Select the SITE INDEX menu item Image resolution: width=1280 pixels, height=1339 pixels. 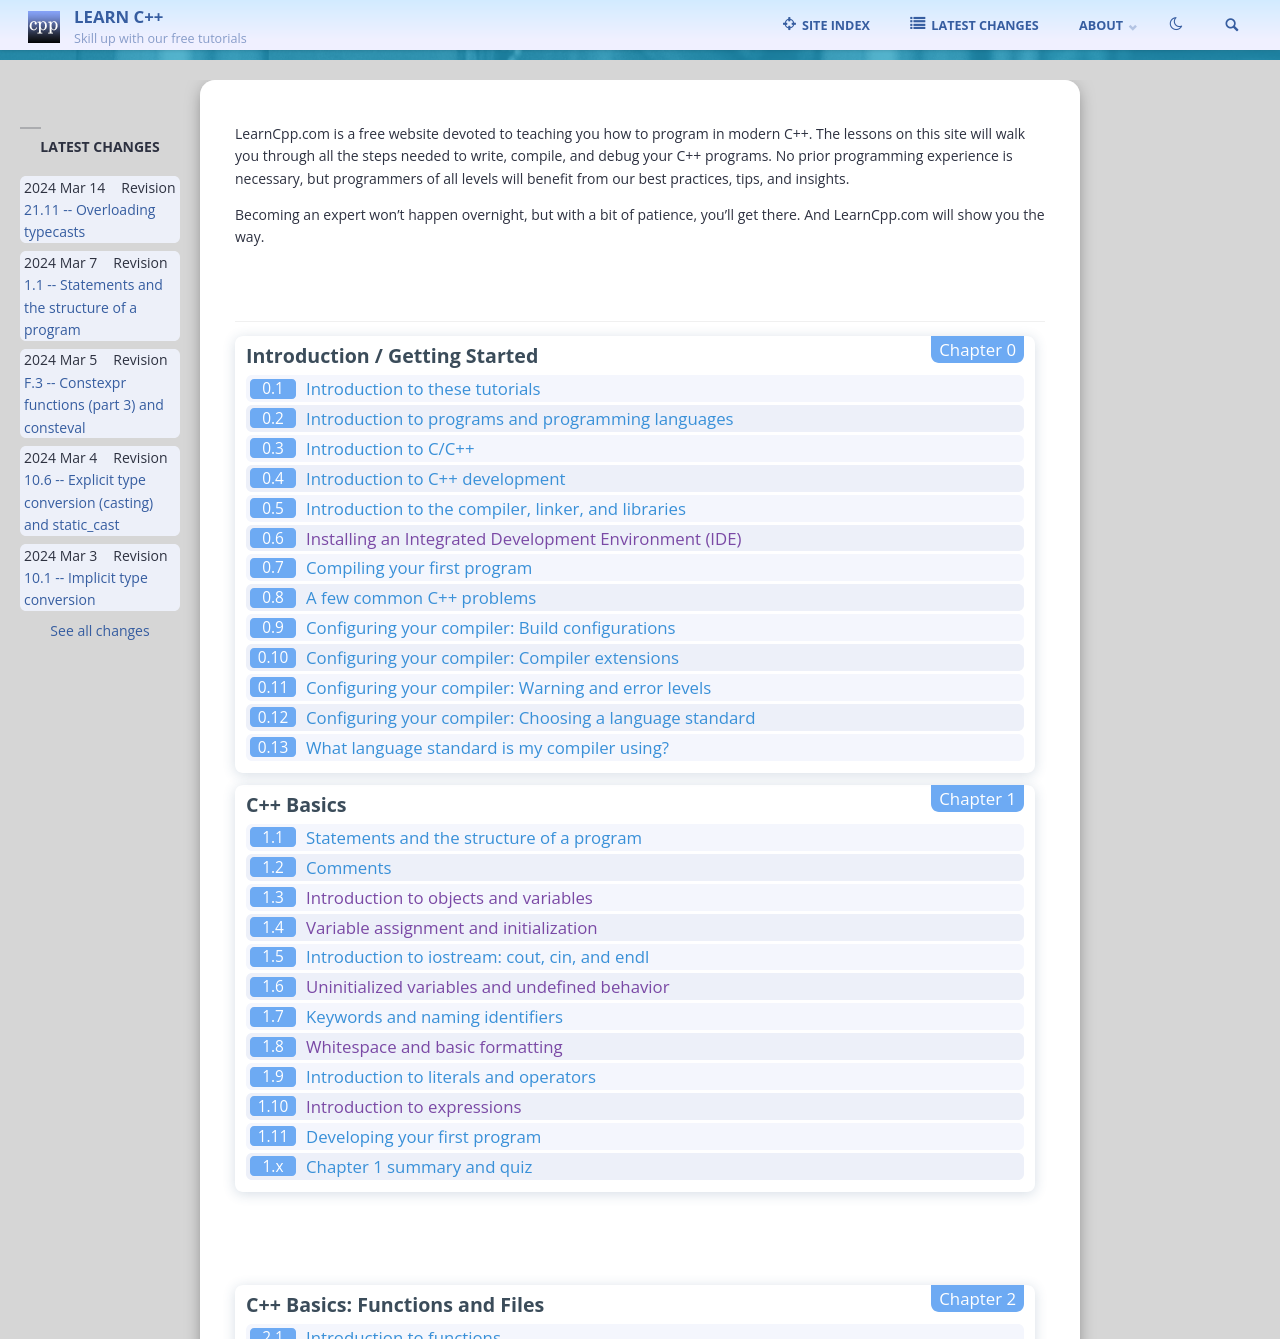coord(834,24)
